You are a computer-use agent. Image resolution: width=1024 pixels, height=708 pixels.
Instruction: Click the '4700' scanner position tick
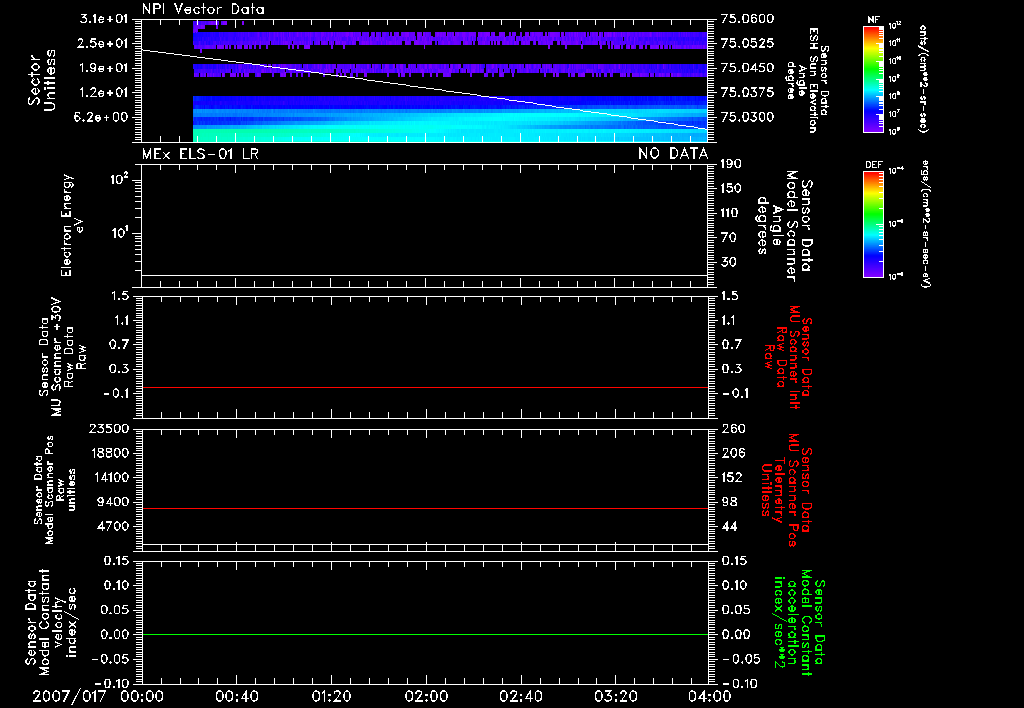point(113,526)
